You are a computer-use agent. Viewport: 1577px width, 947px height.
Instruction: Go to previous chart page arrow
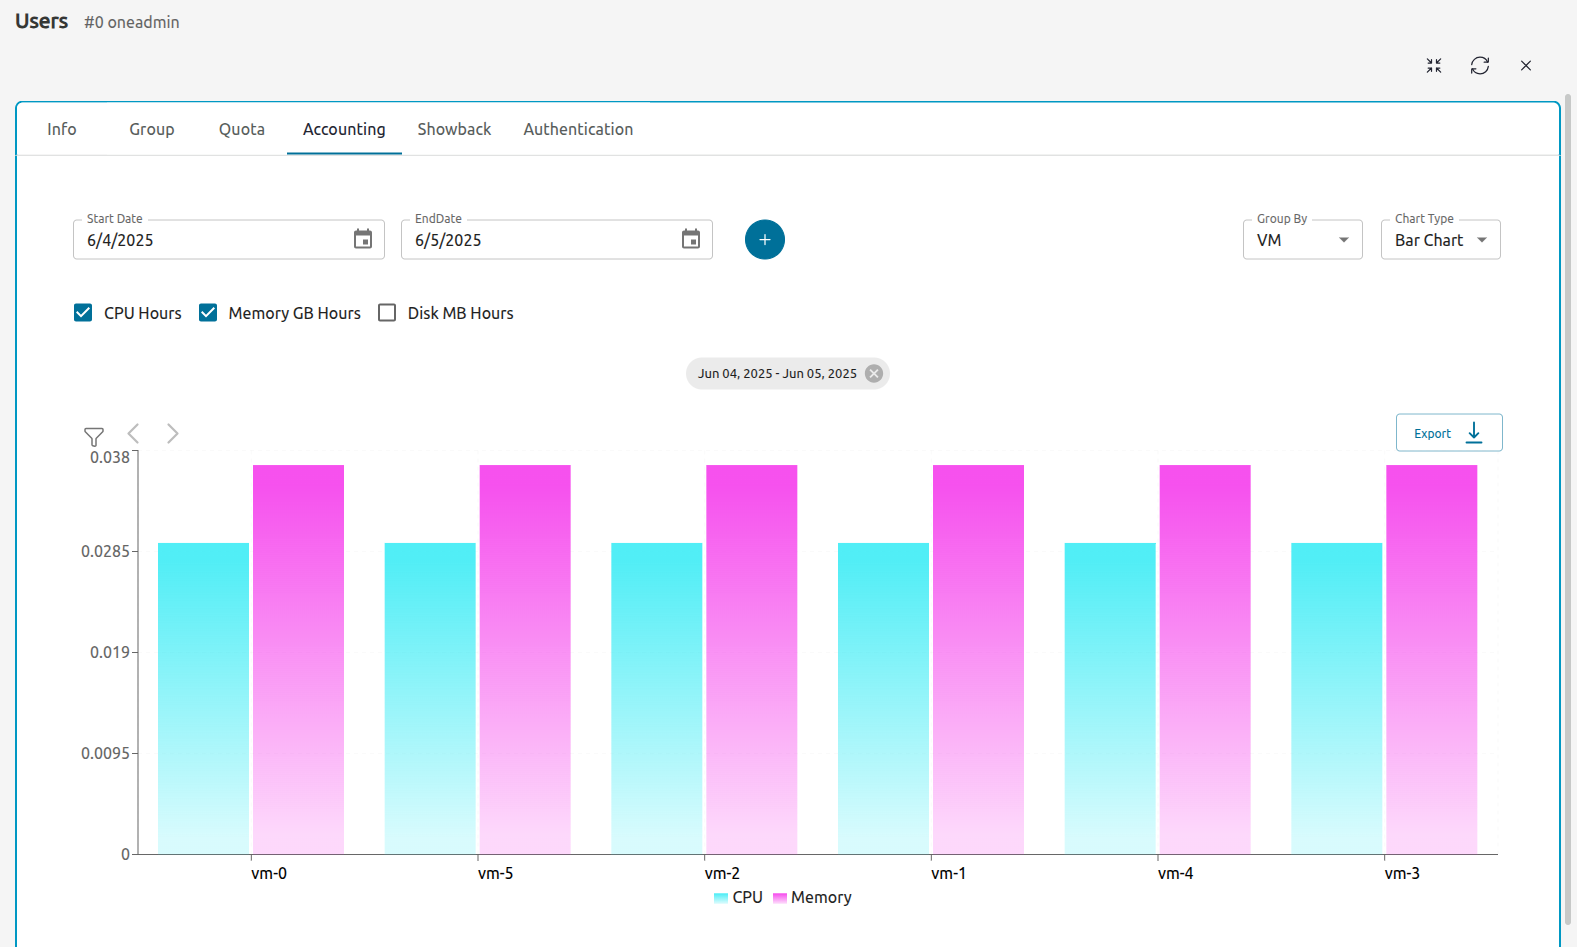pos(134,433)
